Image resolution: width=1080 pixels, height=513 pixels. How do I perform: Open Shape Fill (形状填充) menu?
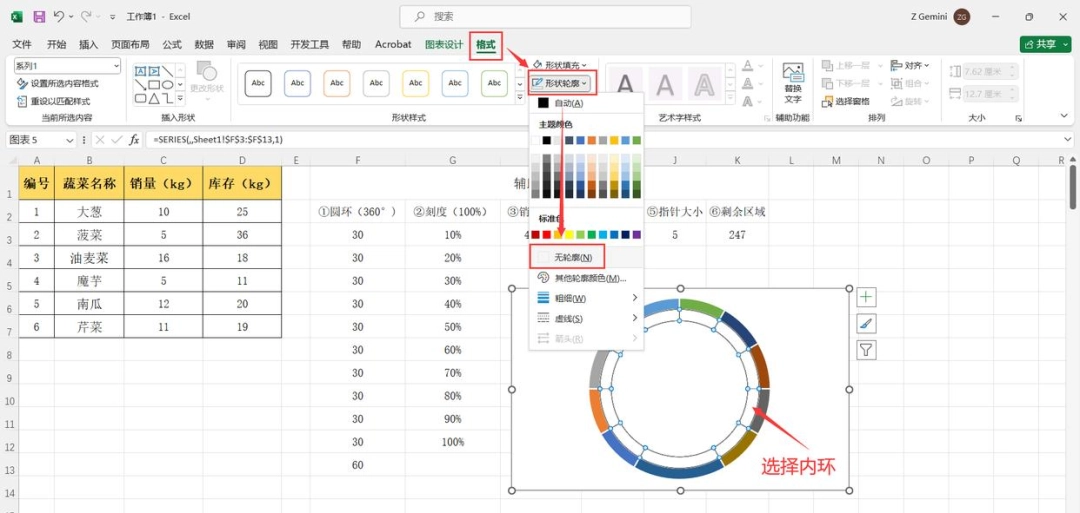pyautogui.click(x=558, y=65)
